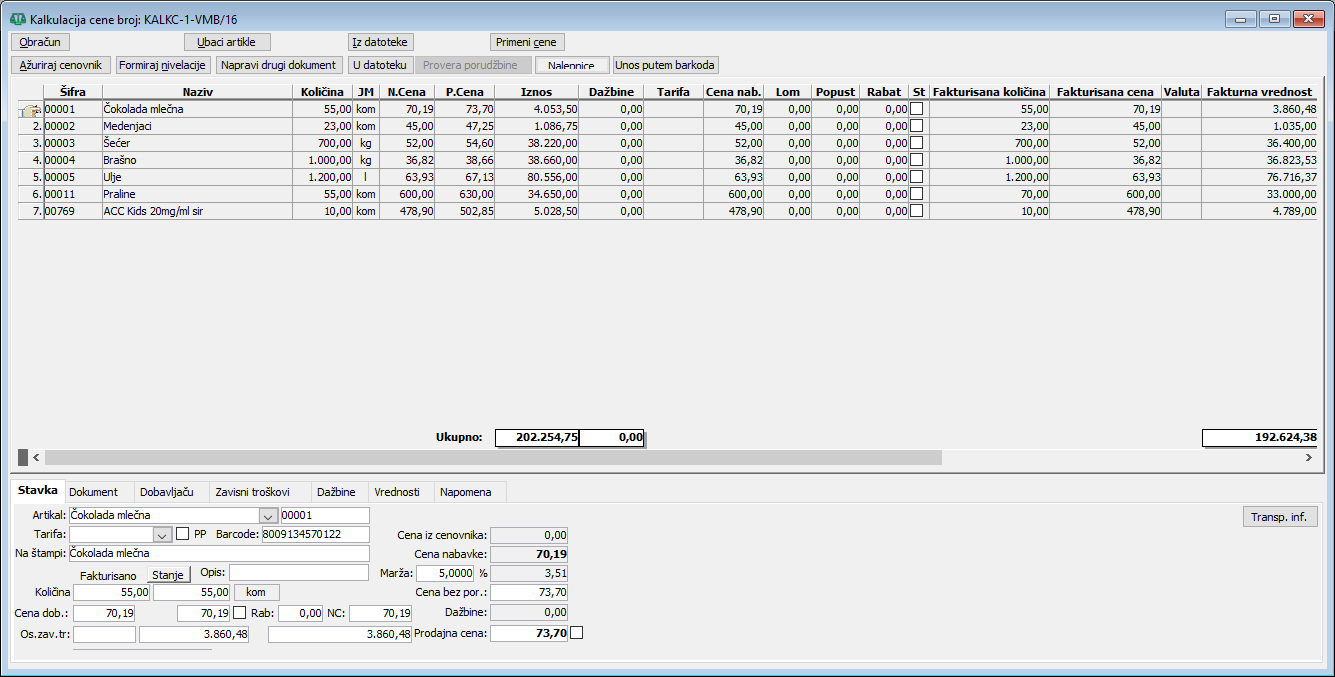Click the hand pointer icon on row 1
1335x677 pixels.
click(30, 109)
